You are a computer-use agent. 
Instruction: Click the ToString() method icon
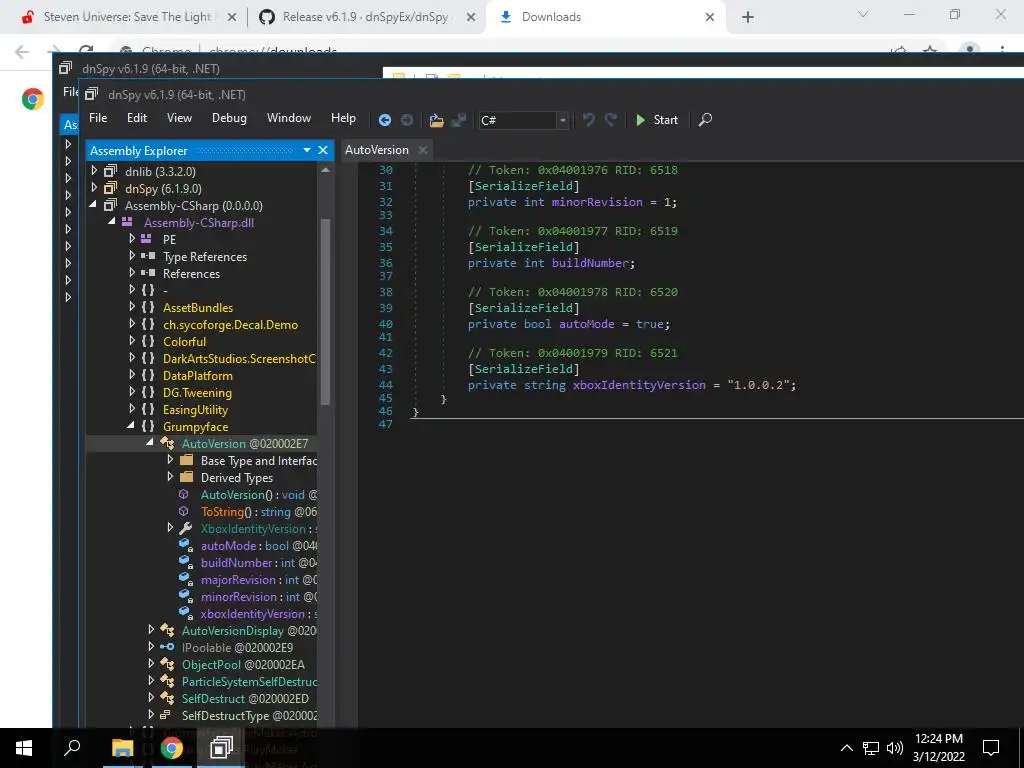[x=184, y=511]
